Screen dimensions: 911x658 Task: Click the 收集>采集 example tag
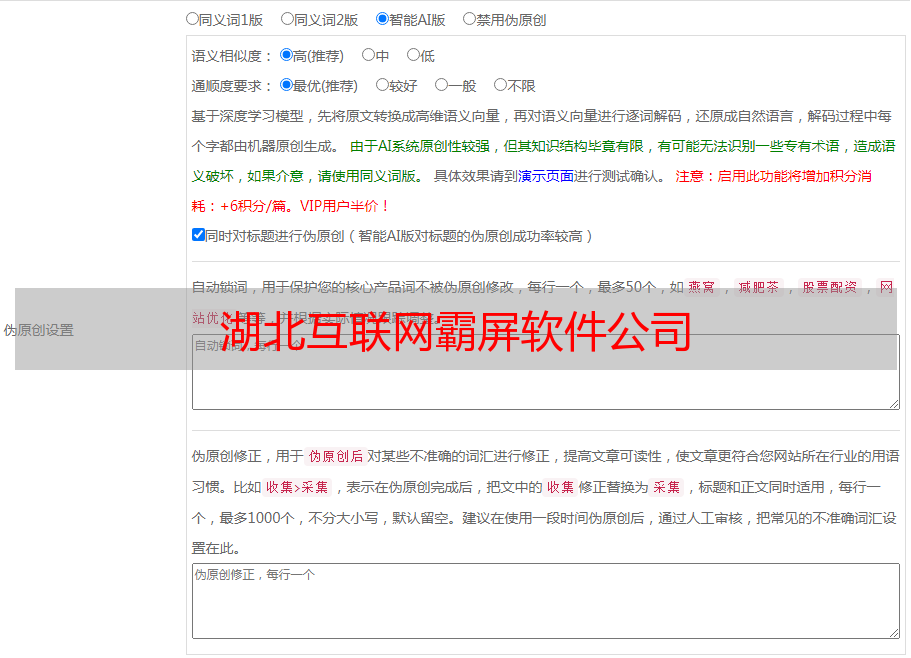point(297,487)
